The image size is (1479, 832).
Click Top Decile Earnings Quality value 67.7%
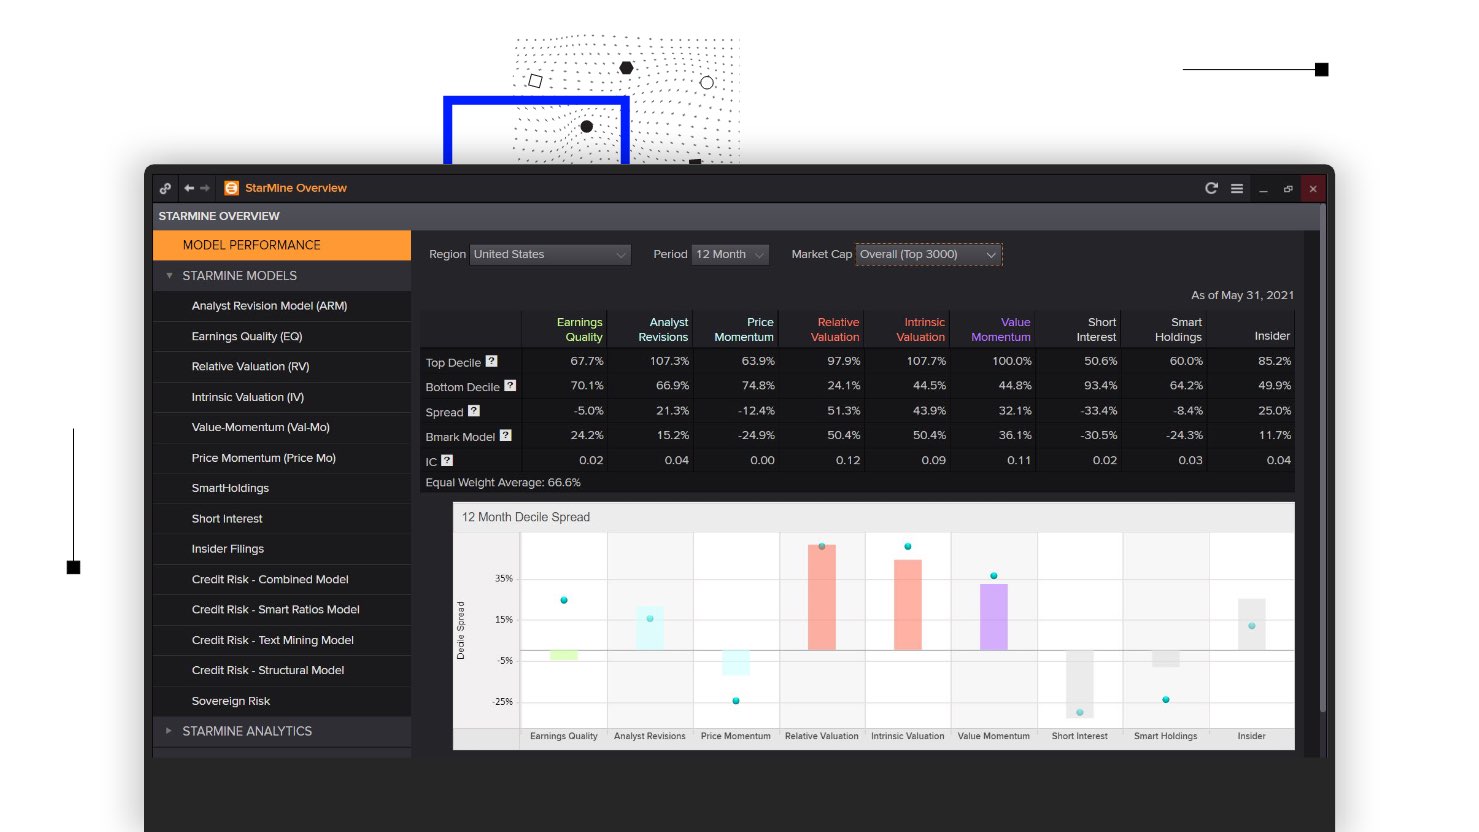(587, 361)
